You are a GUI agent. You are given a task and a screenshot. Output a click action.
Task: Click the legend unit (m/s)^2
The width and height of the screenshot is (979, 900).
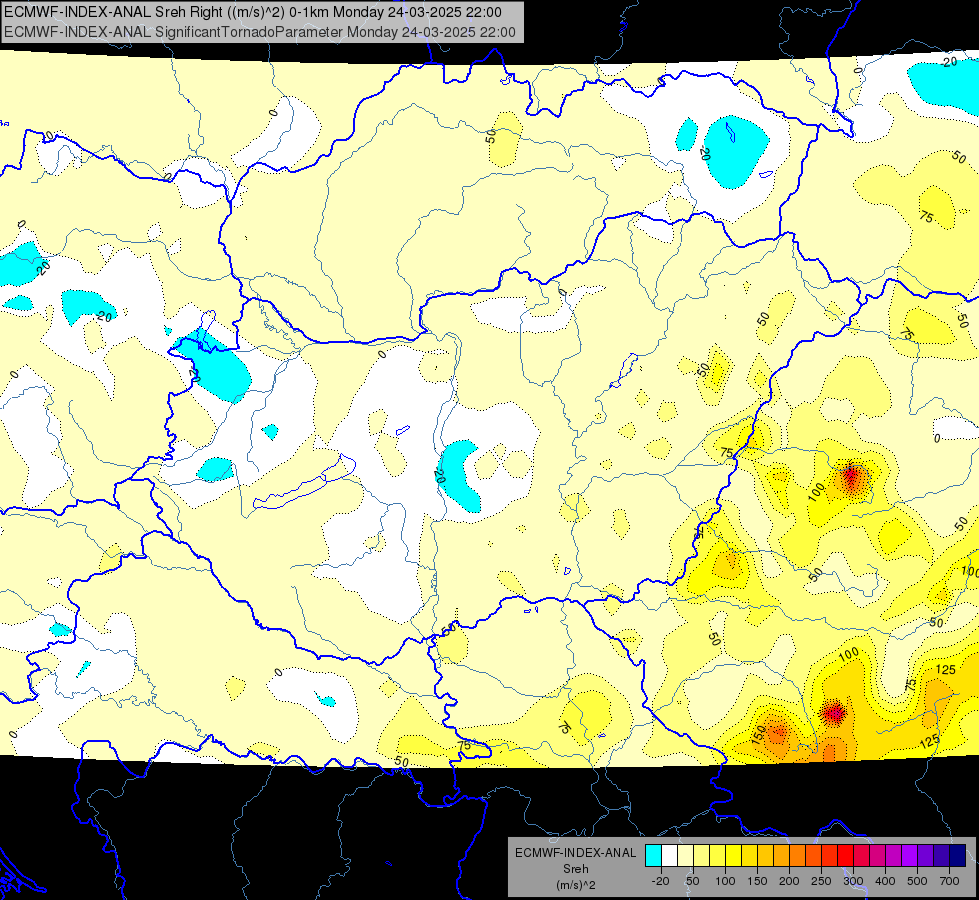[x=575, y=885]
